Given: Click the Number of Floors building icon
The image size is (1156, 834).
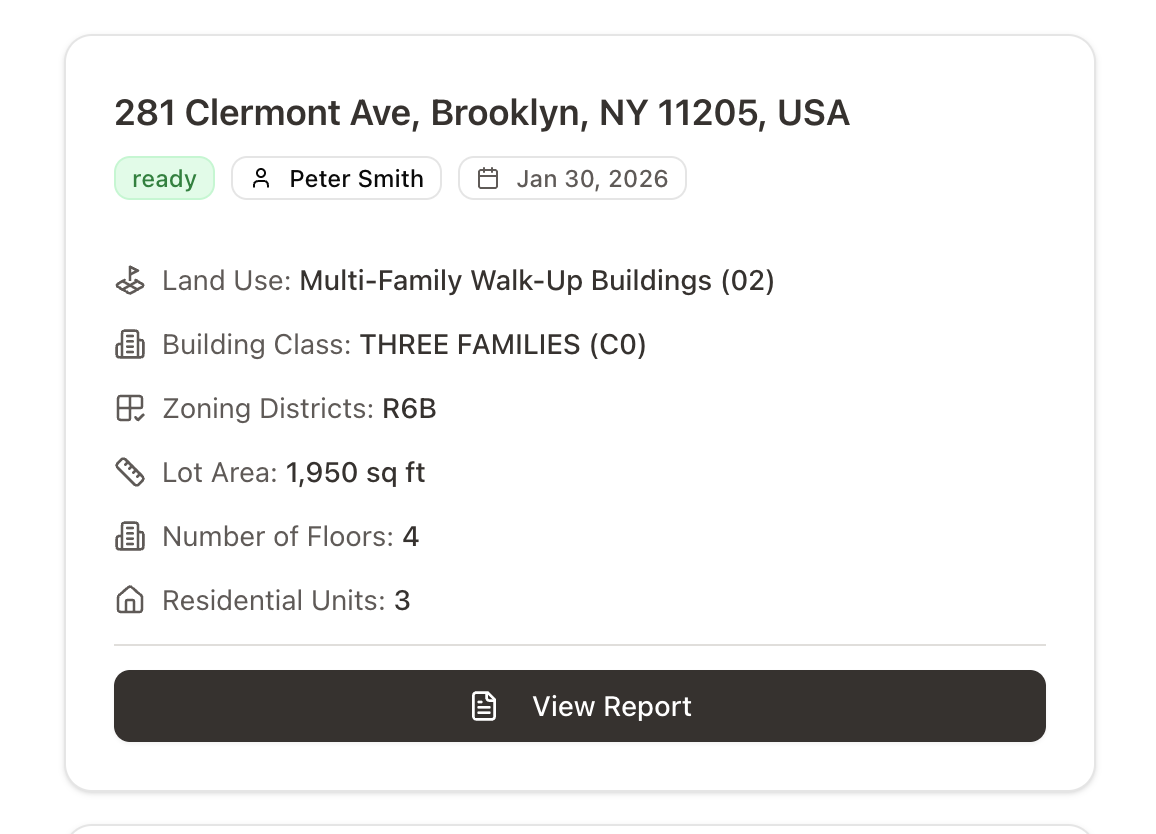Looking at the screenshot, I should tap(130, 536).
